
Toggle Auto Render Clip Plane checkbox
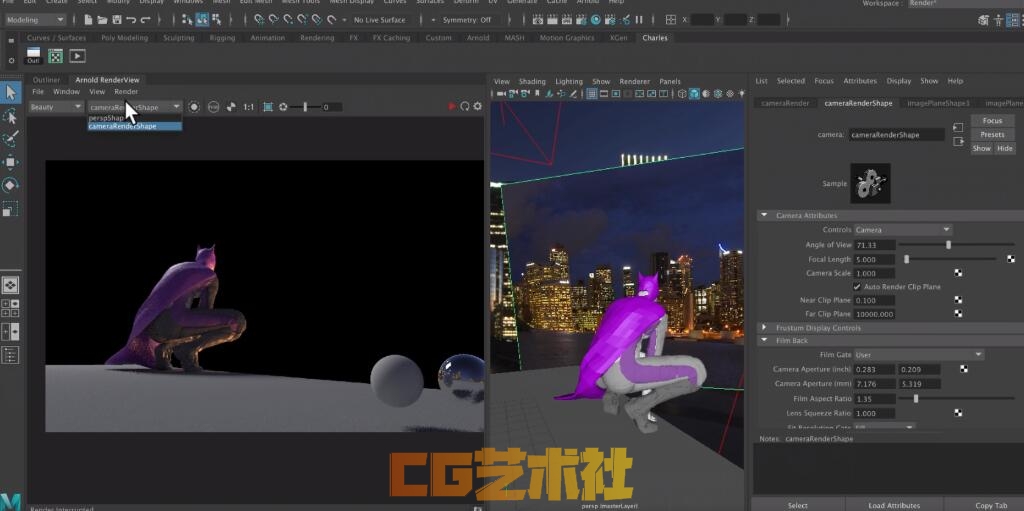(x=857, y=287)
